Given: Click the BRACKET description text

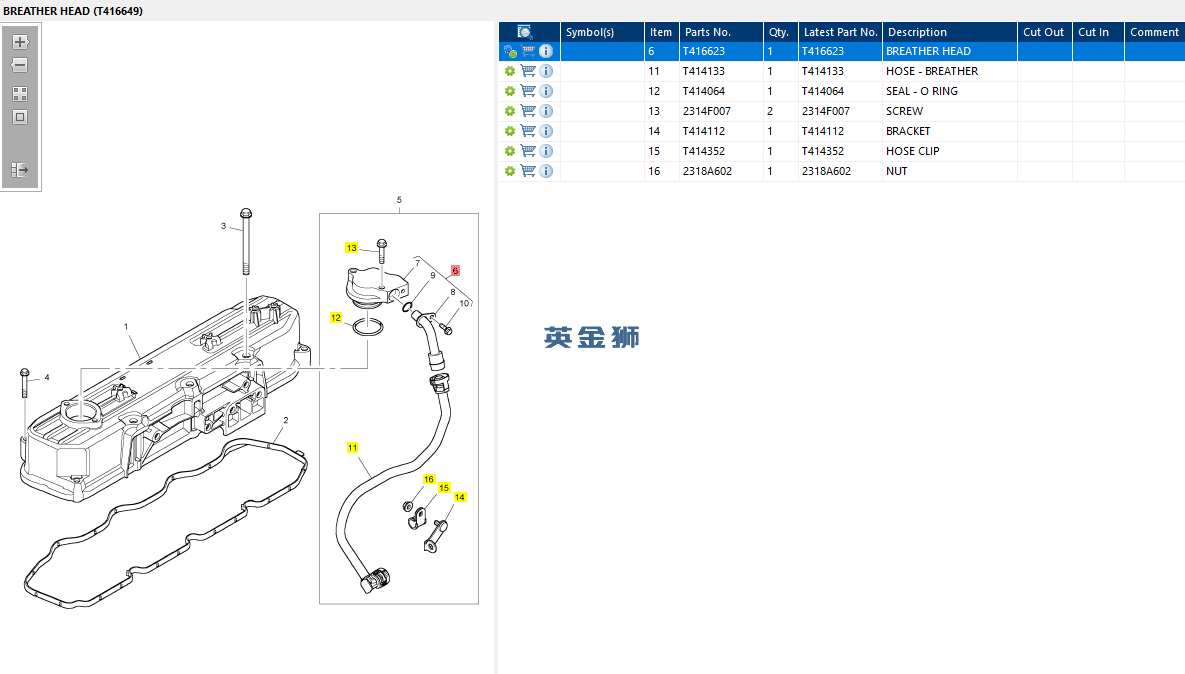Looking at the screenshot, I should (908, 131).
